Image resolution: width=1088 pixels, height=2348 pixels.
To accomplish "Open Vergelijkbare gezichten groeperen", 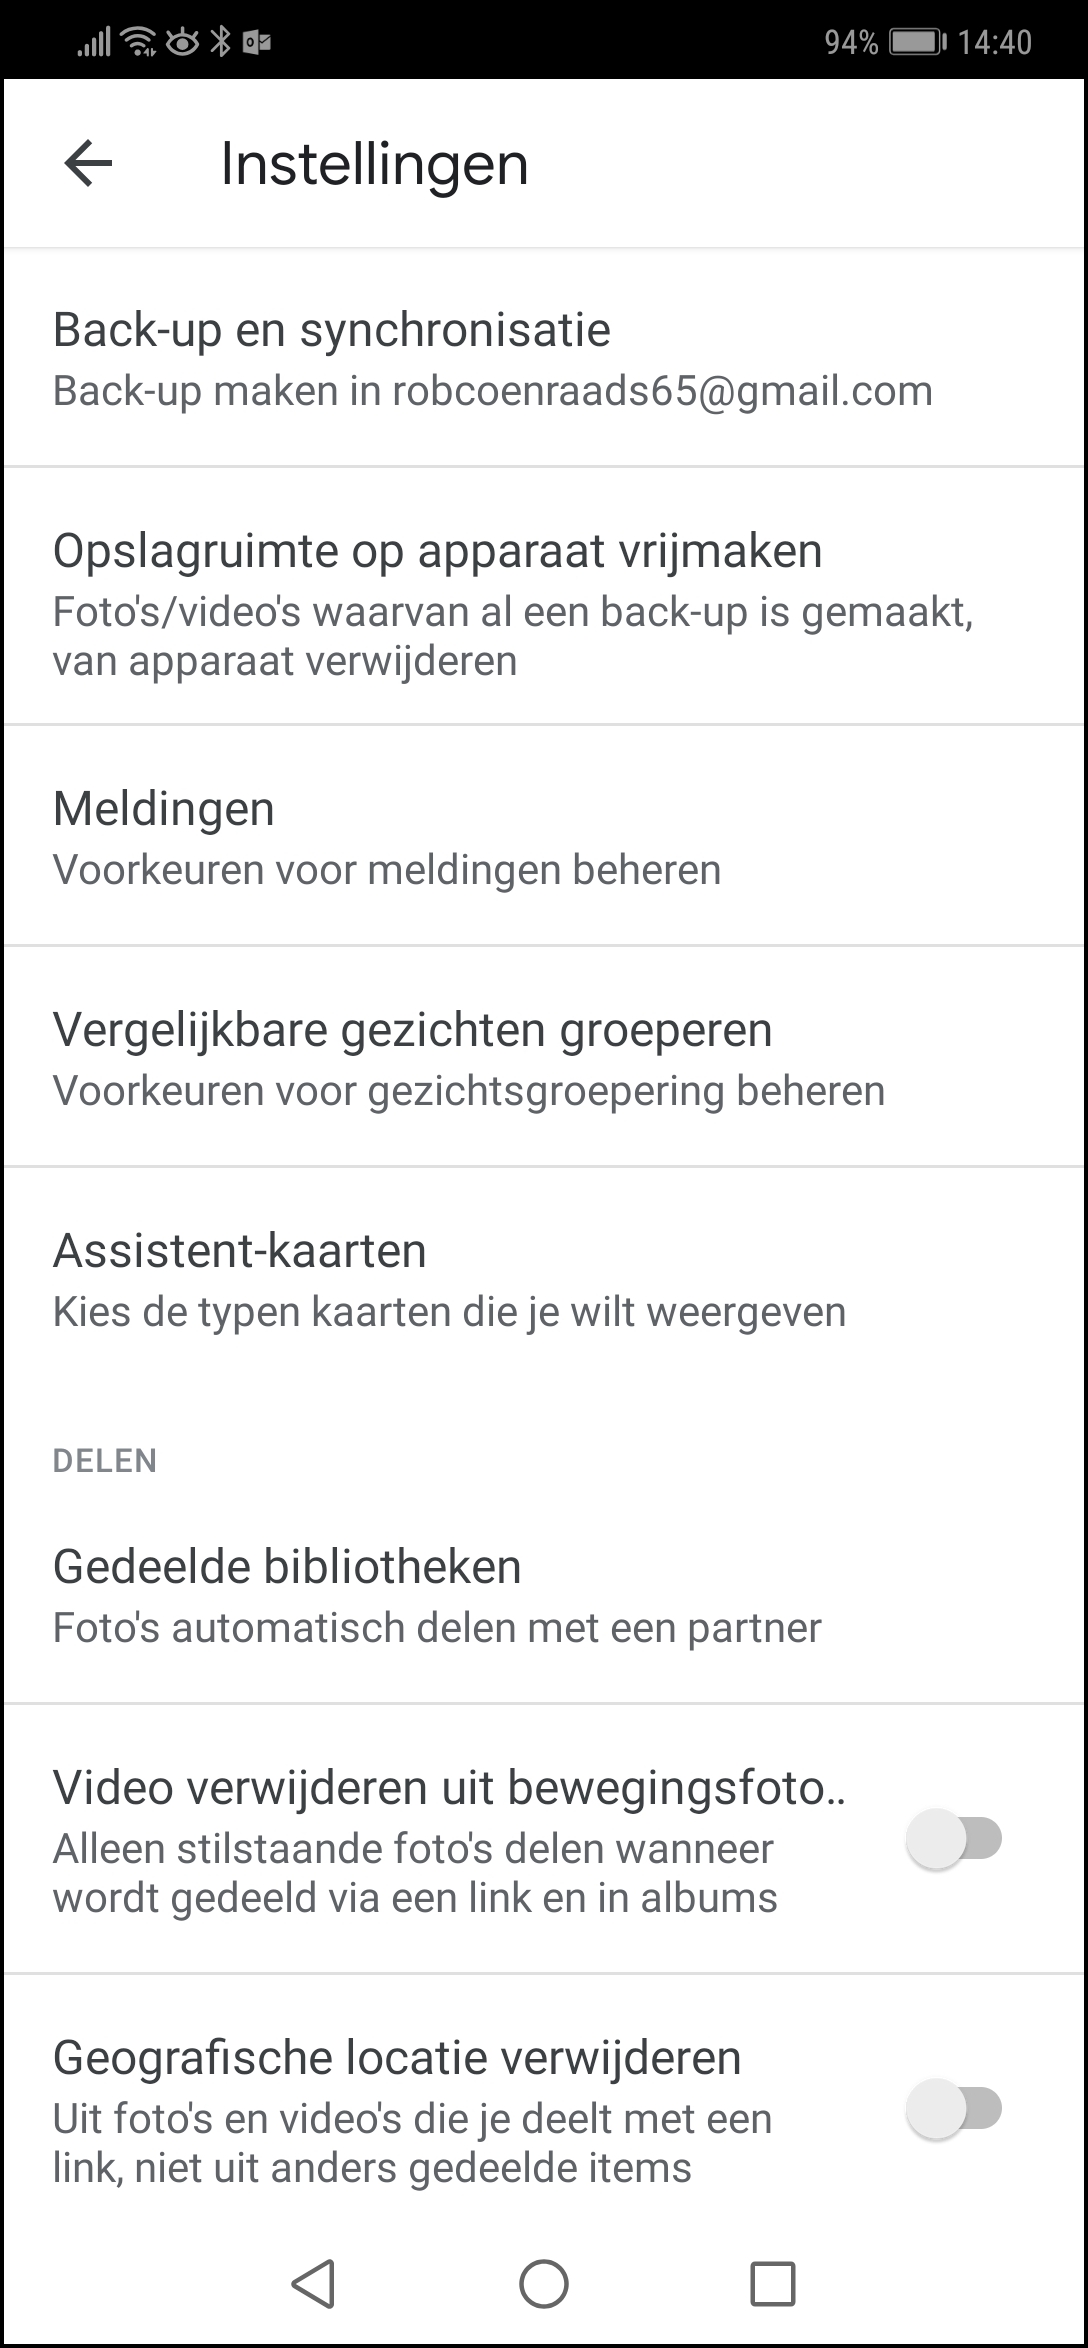I will pyautogui.click(x=544, y=1057).
